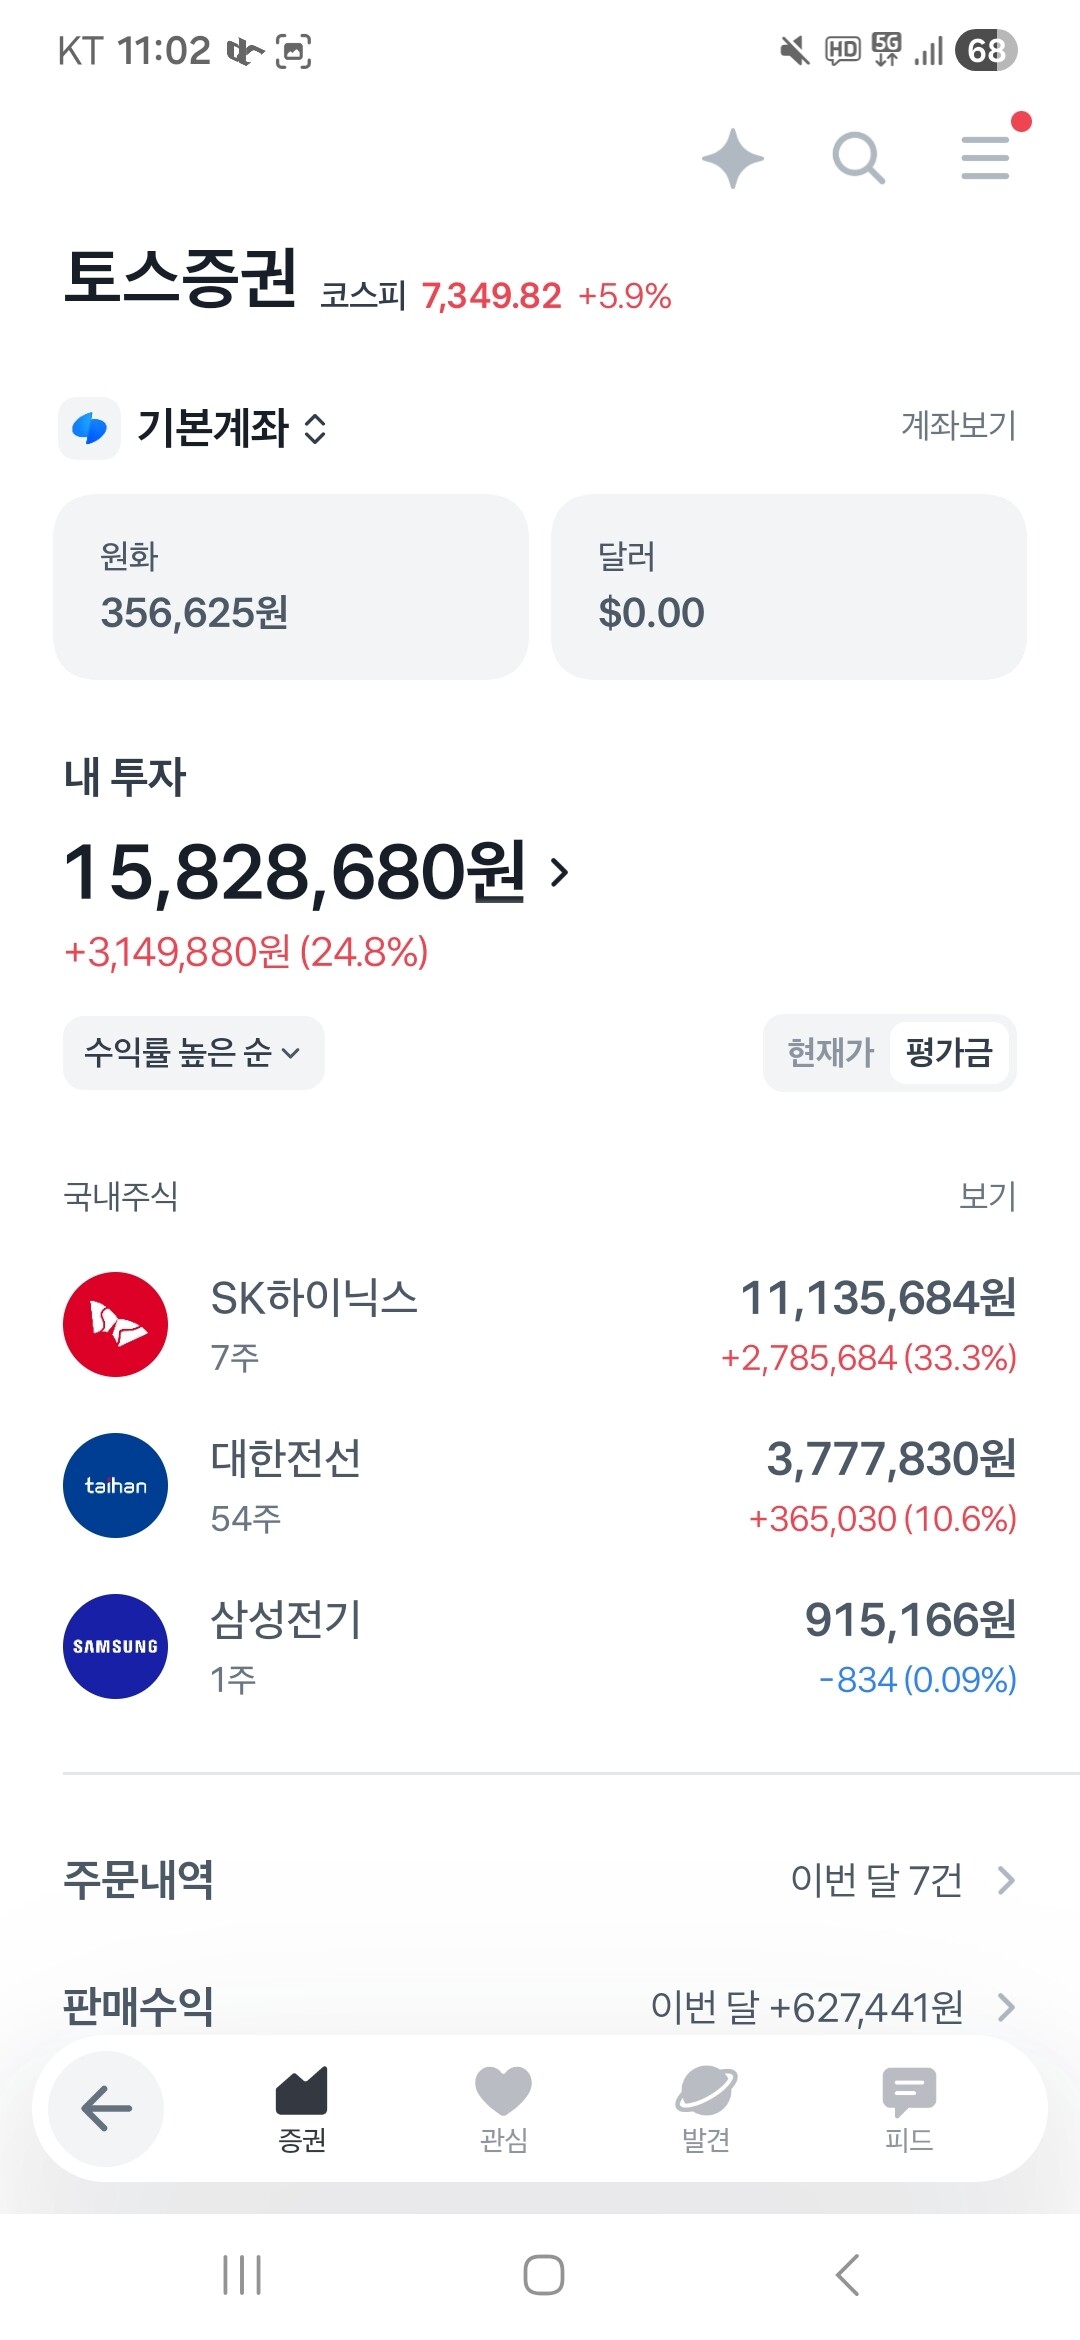Viewport: 1080px width, 2340px height.
Task: Tap the taihan 대한전선 logo
Action: point(115,1485)
